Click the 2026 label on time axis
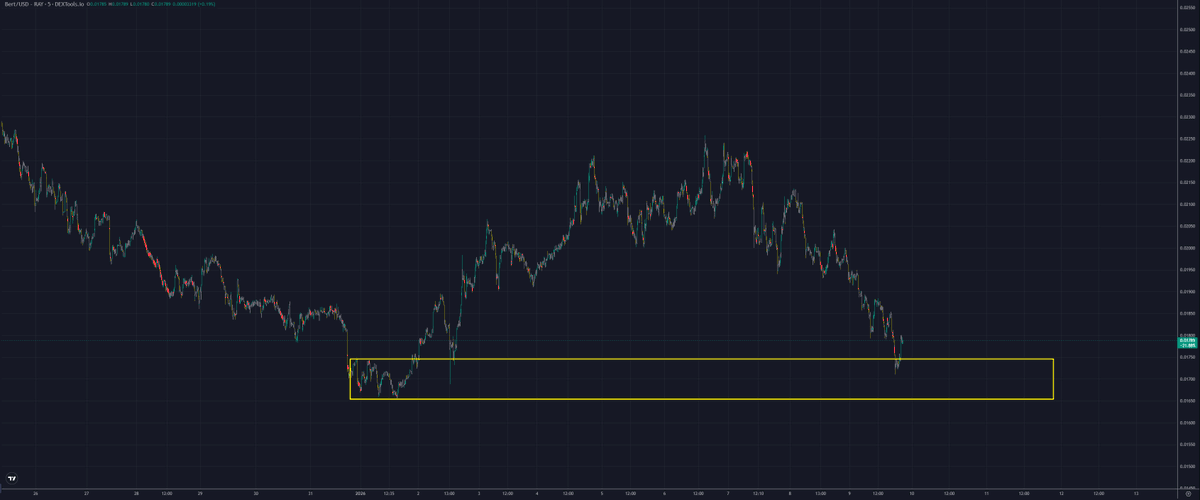The height and width of the screenshot is (500, 1200). [360, 493]
